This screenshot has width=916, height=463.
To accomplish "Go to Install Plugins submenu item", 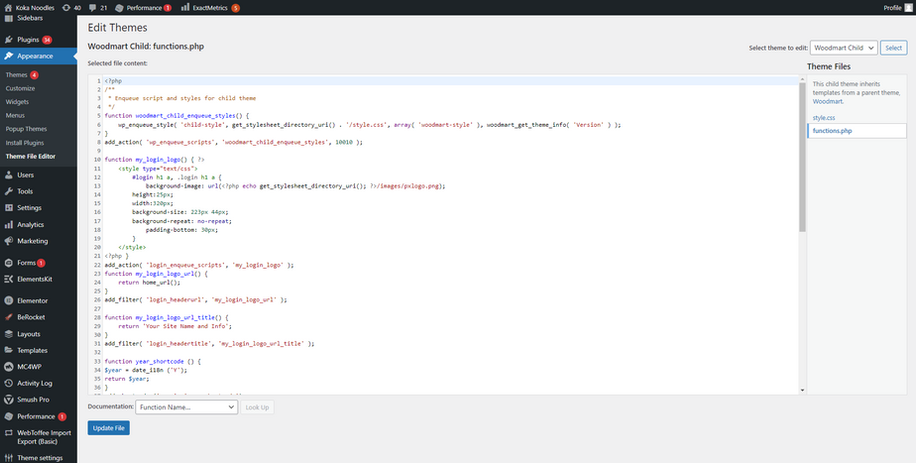I will tap(25, 142).
